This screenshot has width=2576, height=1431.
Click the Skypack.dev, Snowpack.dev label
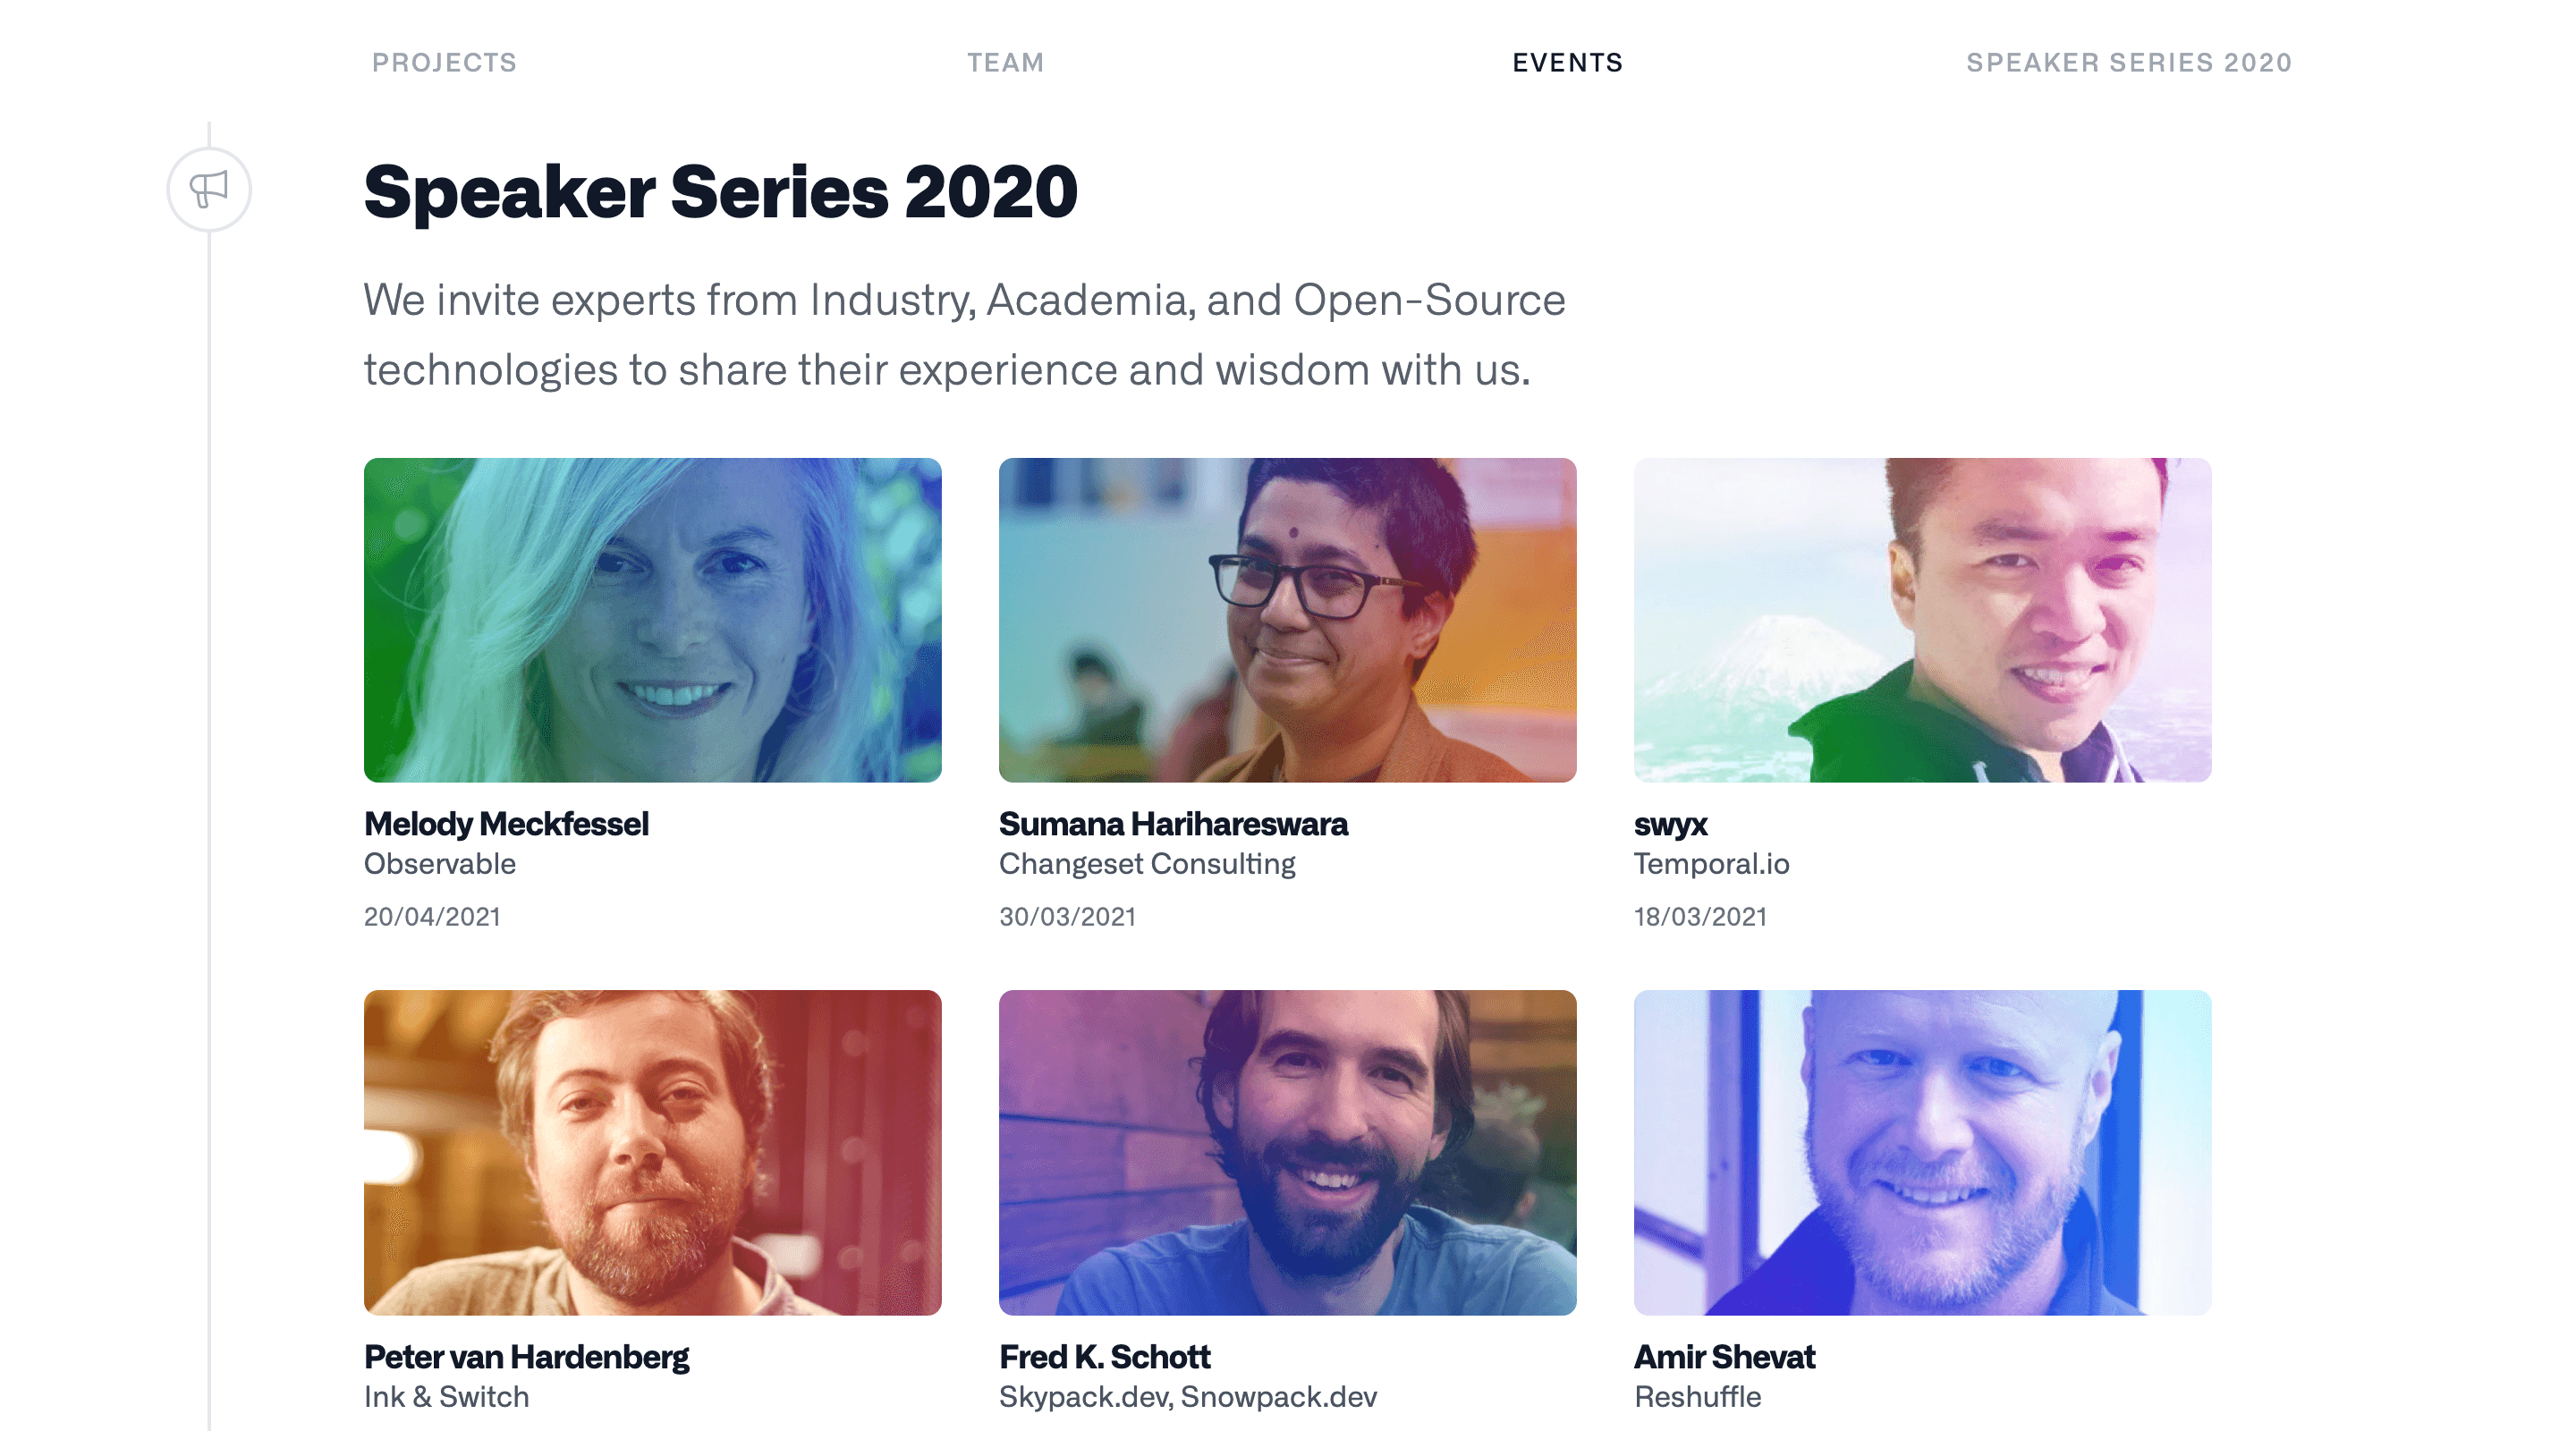pos(1188,1396)
